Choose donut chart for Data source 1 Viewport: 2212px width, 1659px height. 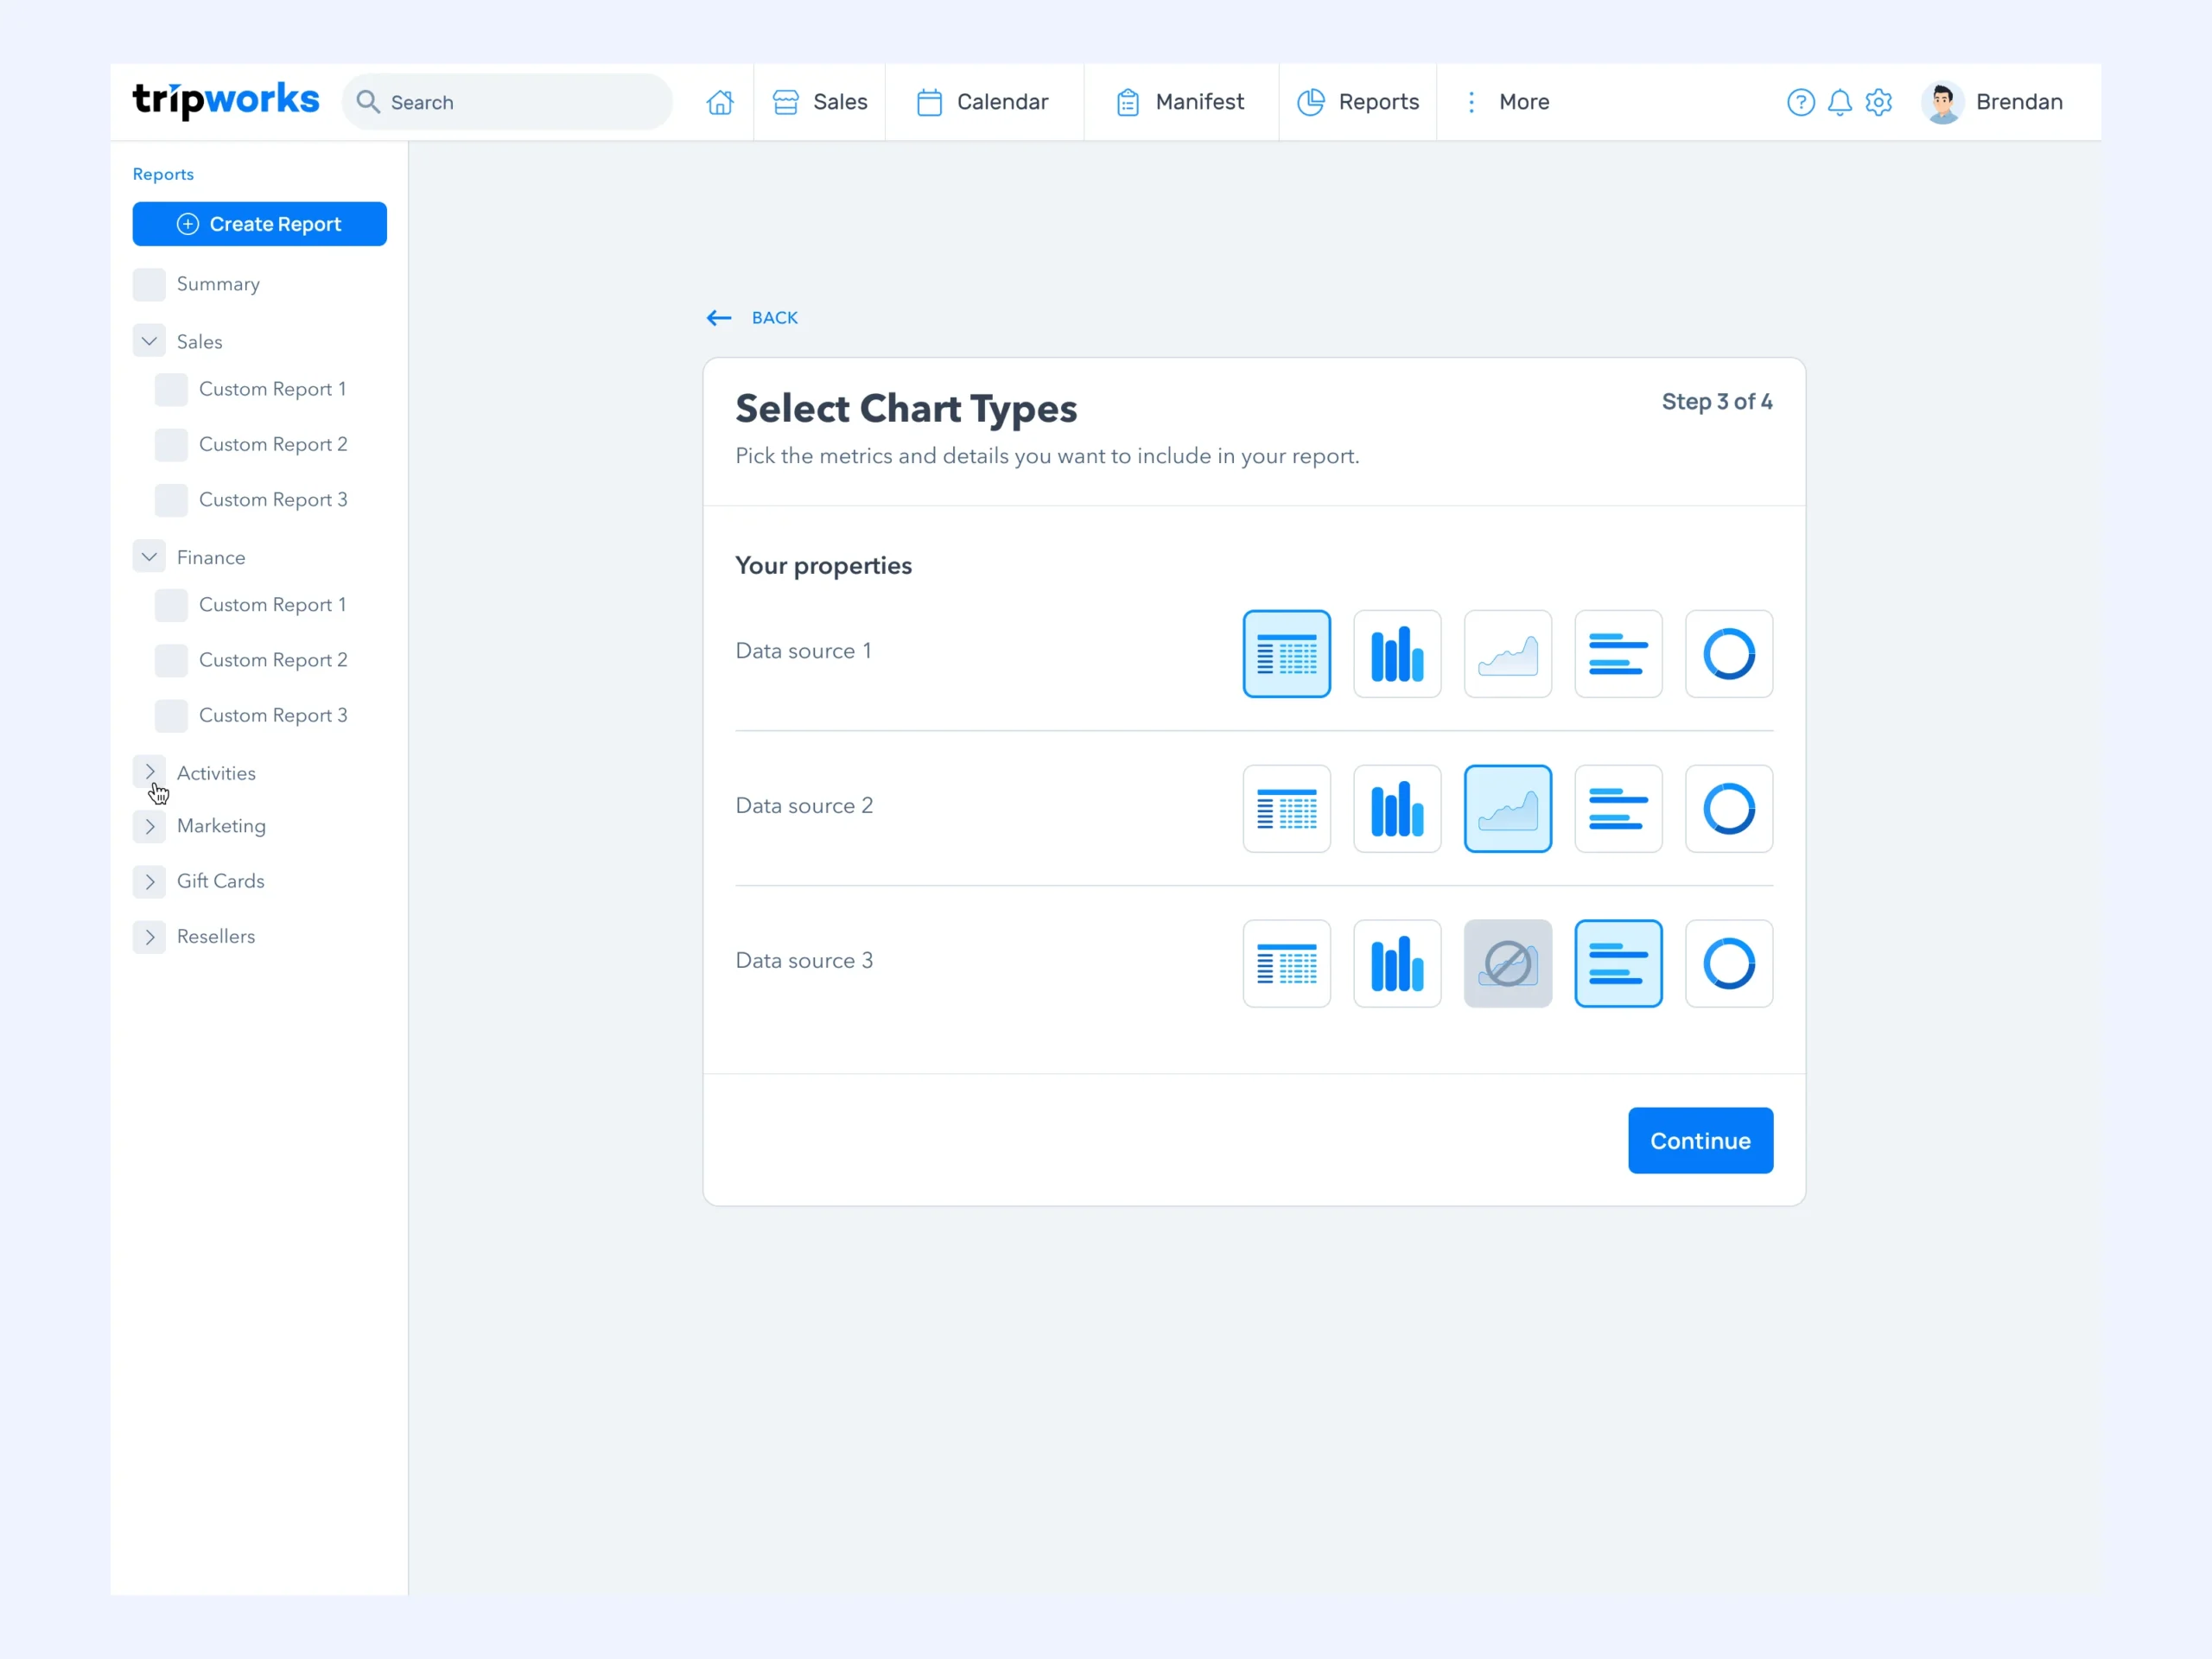1729,654
